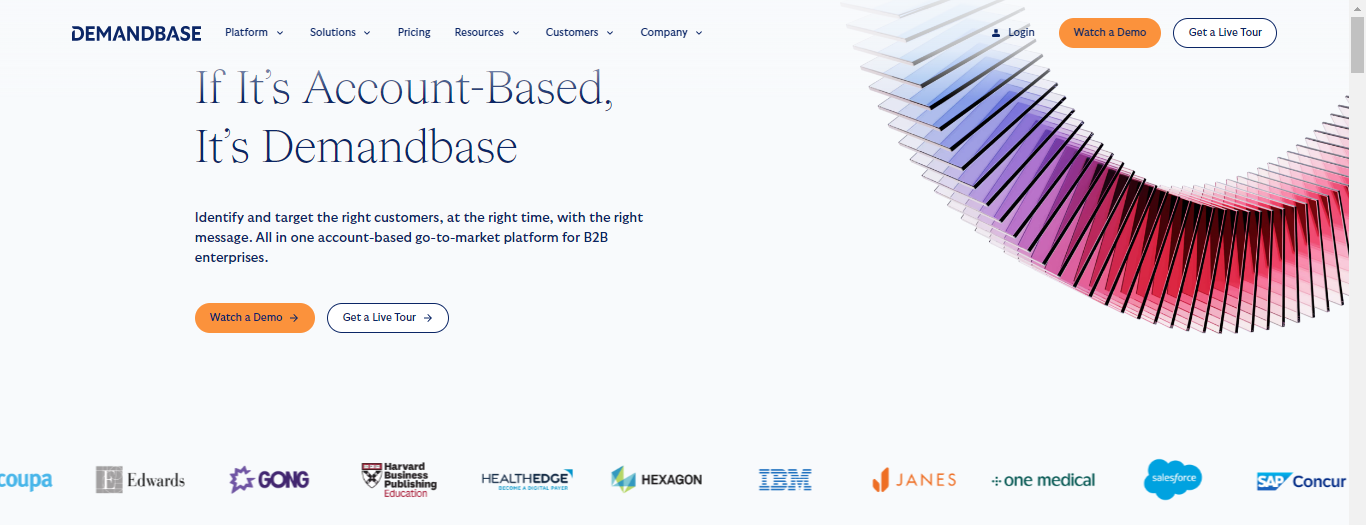Click the Salesforce cloud logo

(1172, 480)
